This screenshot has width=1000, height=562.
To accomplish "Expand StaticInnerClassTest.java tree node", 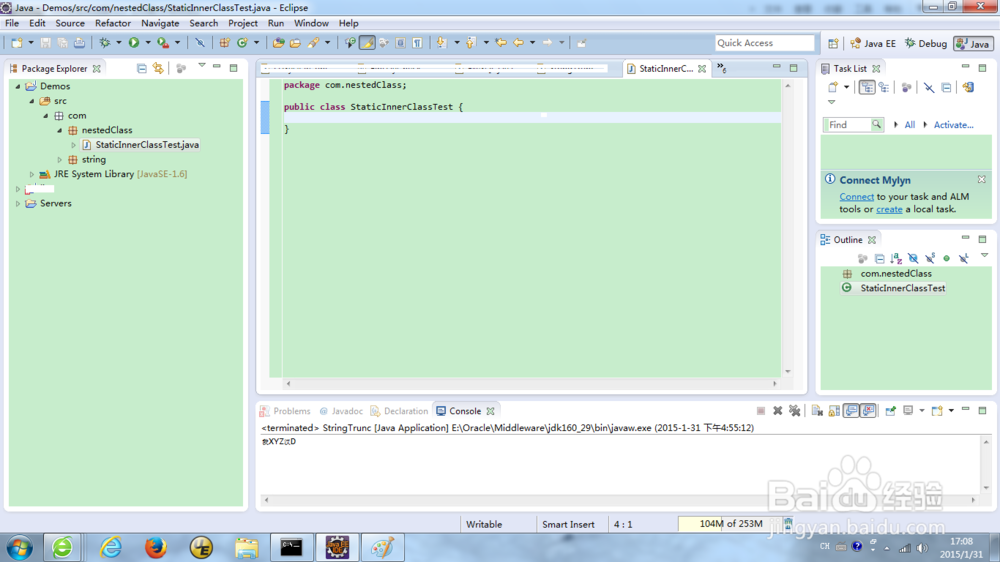I will click(73, 145).
